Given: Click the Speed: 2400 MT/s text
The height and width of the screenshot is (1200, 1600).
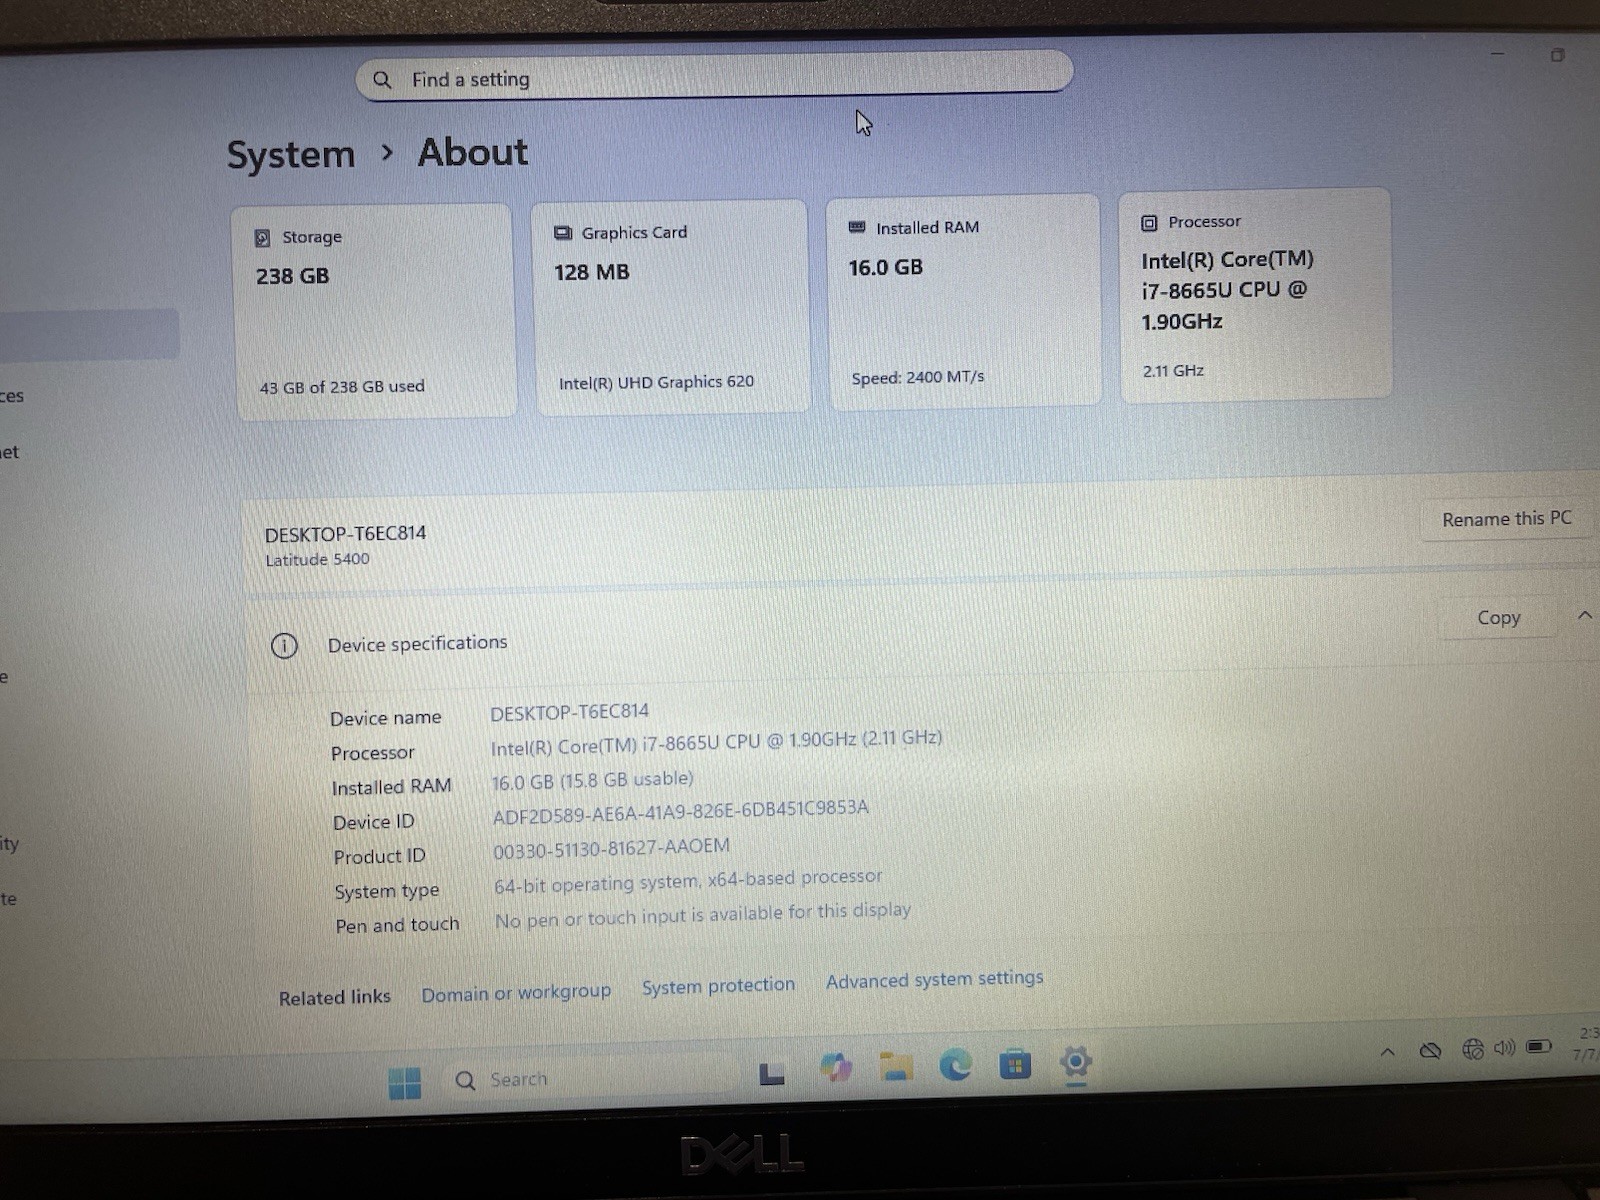Looking at the screenshot, I should tap(917, 377).
